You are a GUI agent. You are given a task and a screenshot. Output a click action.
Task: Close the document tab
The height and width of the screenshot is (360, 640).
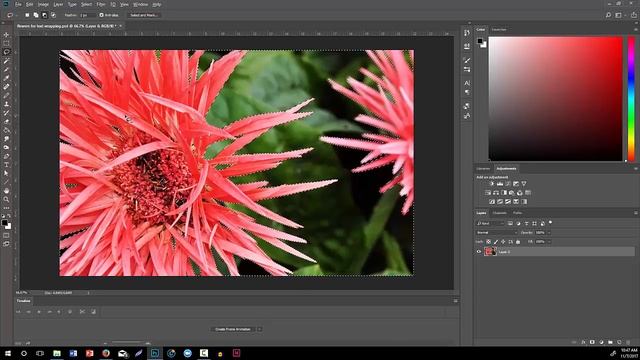click(x=120, y=26)
